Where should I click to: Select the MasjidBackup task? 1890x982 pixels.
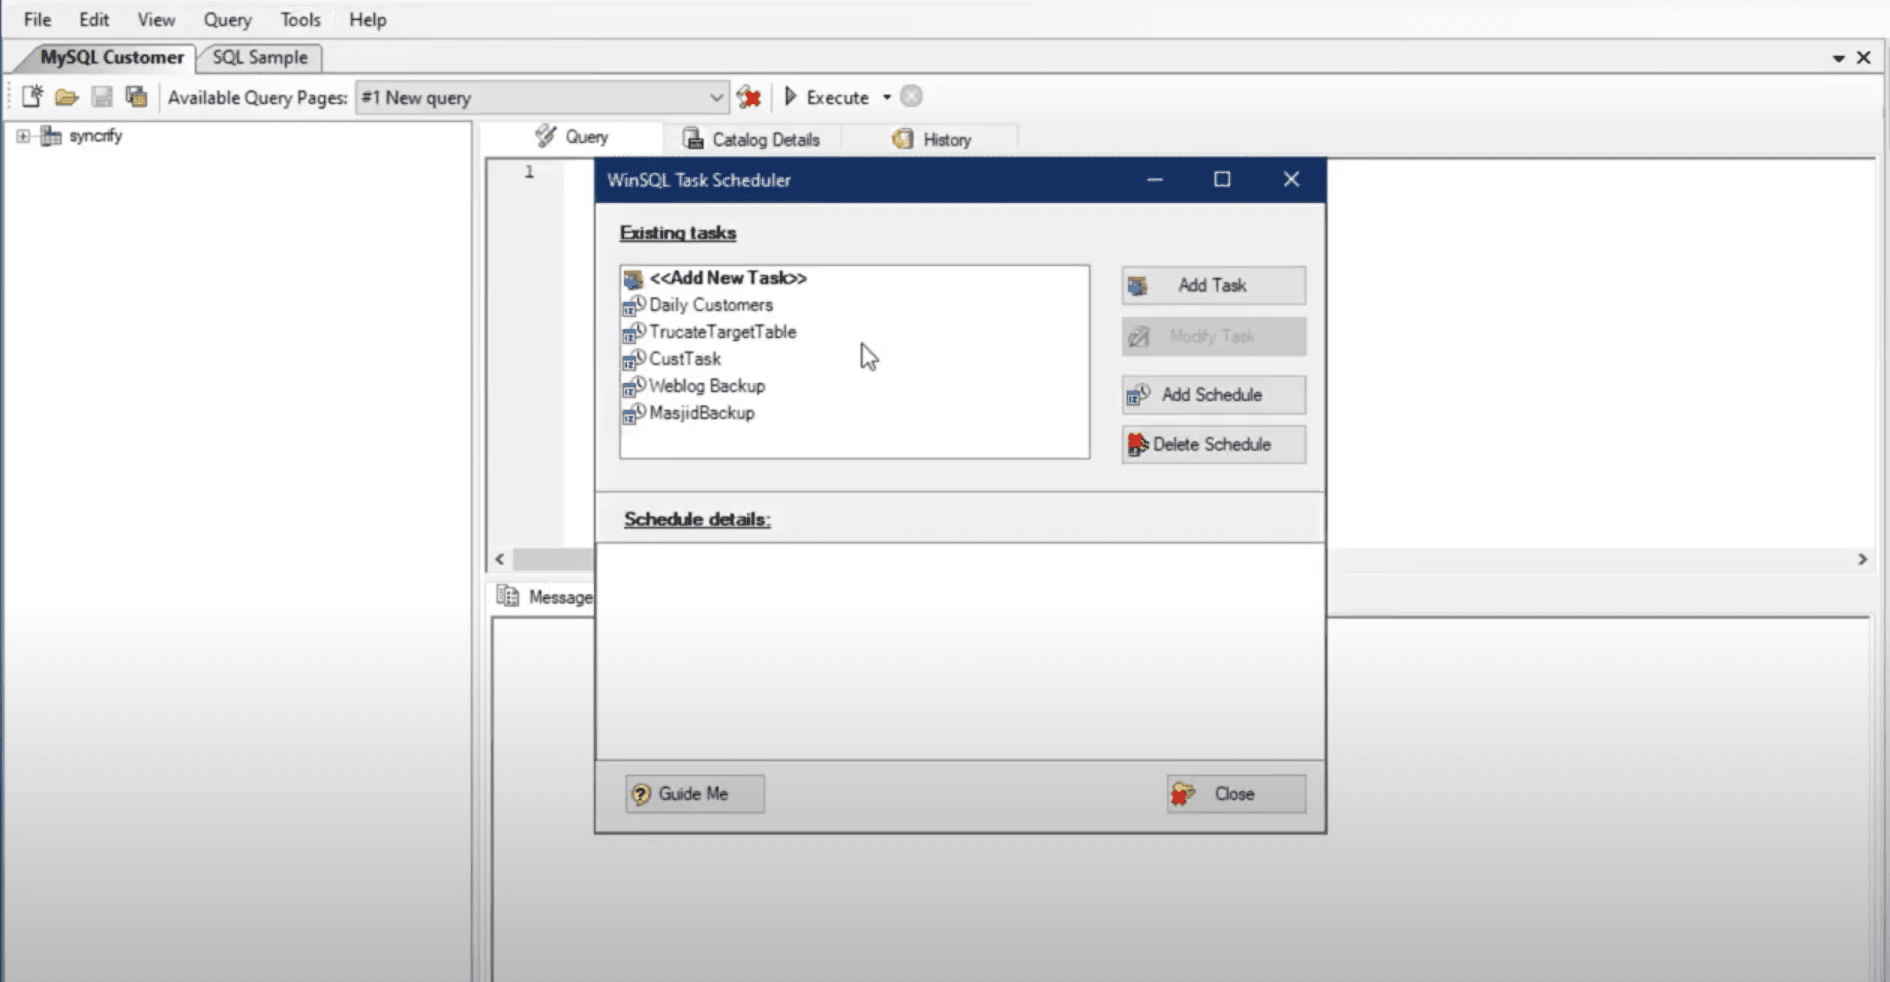click(x=702, y=413)
